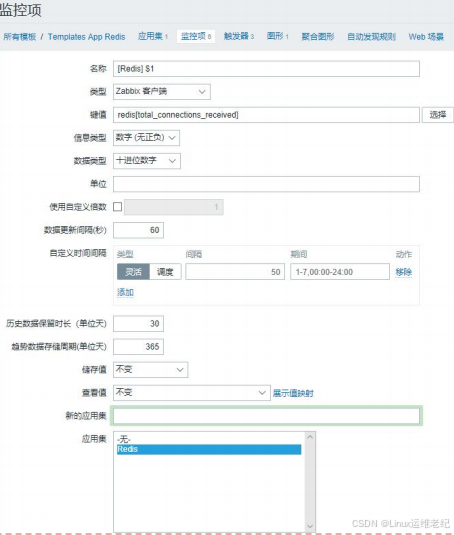Click the disabled custom multiplier field
This screenshot has width=454, height=535.
tap(174, 207)
